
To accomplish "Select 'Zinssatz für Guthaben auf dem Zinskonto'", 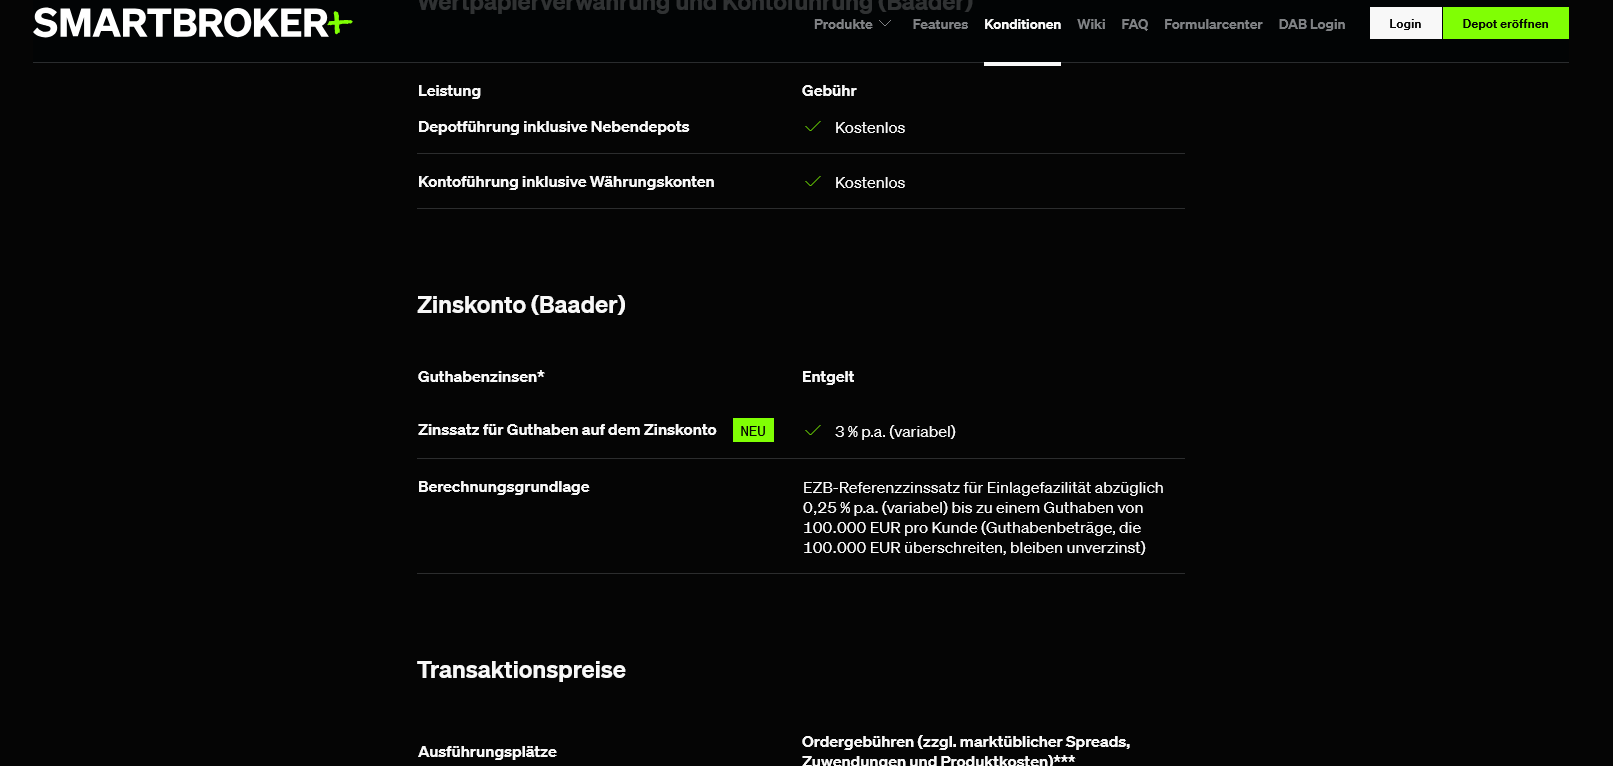I will pos(567,430).
